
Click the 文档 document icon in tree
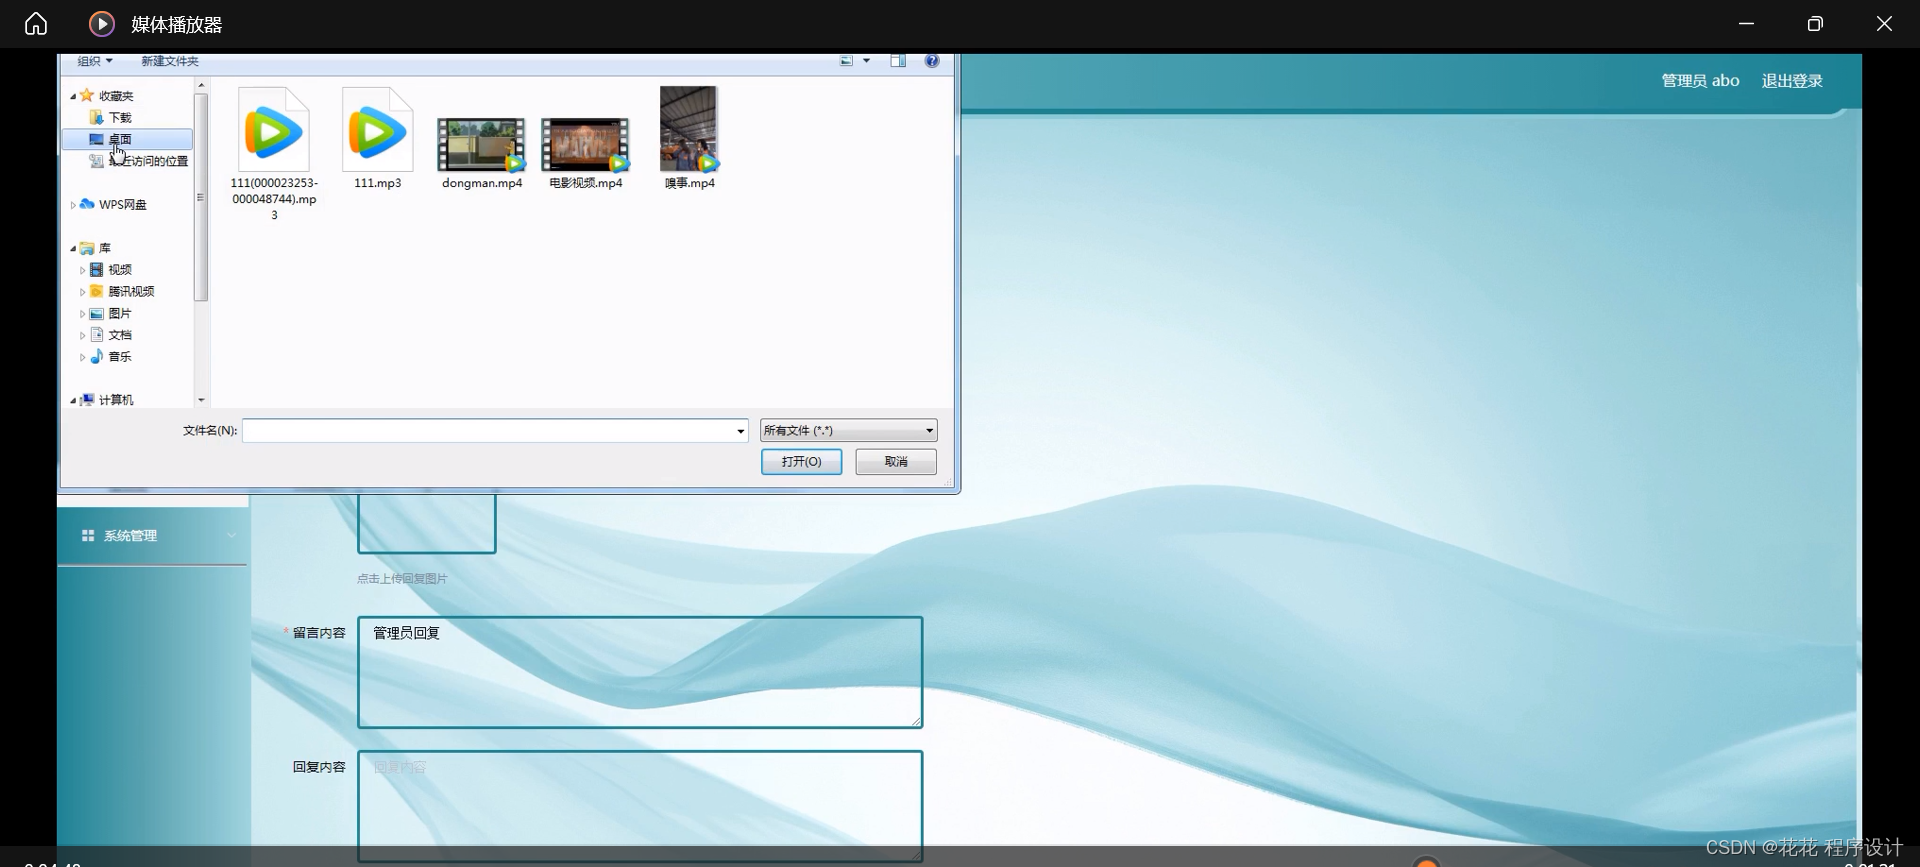pos(97,335)
